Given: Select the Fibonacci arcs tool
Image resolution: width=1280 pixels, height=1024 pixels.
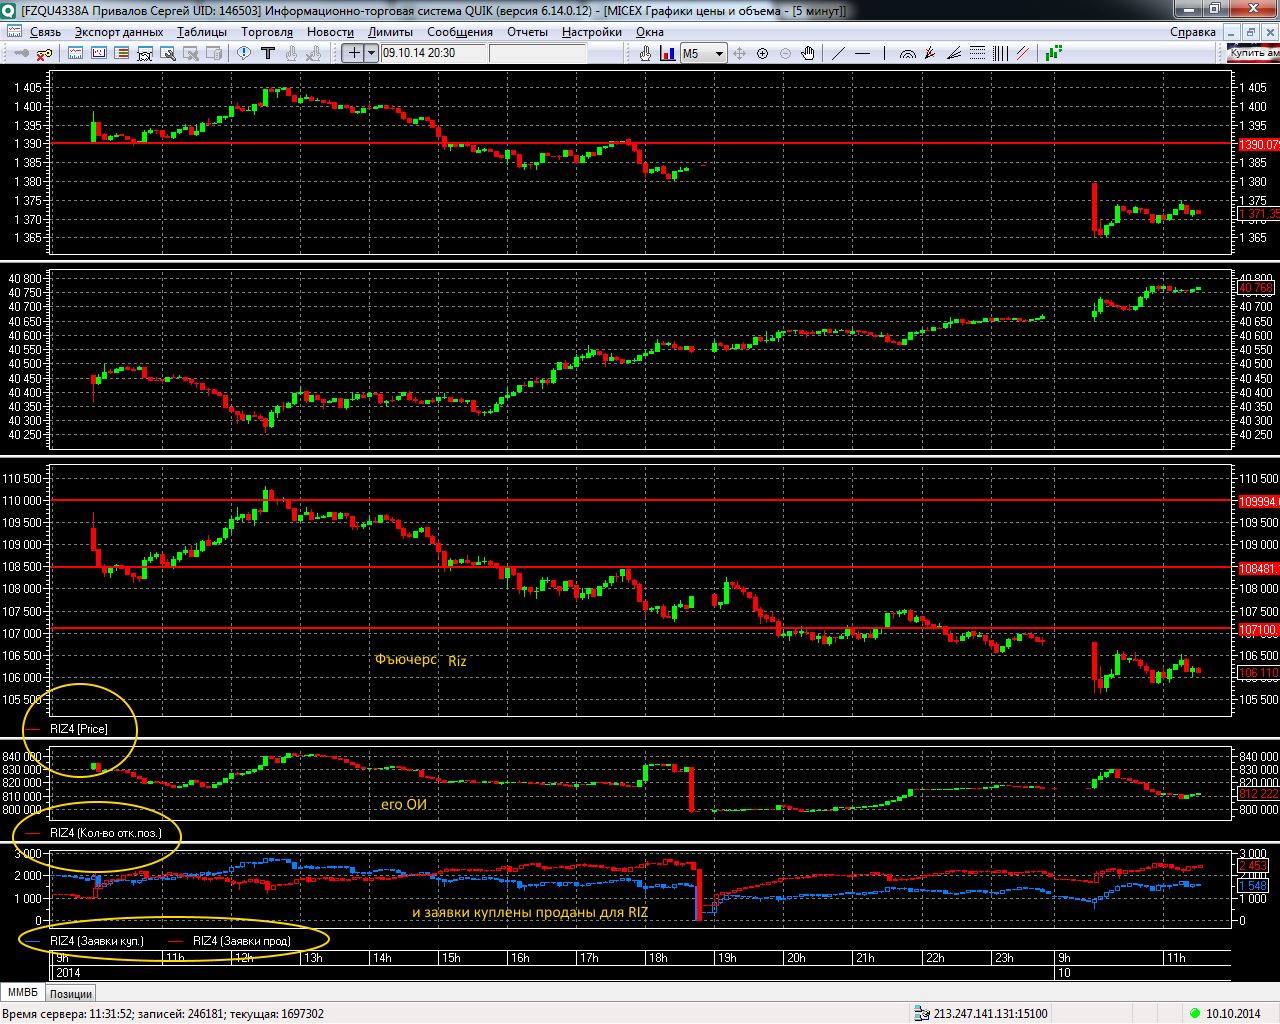Looking at the screenshot, I should (908, 53).
